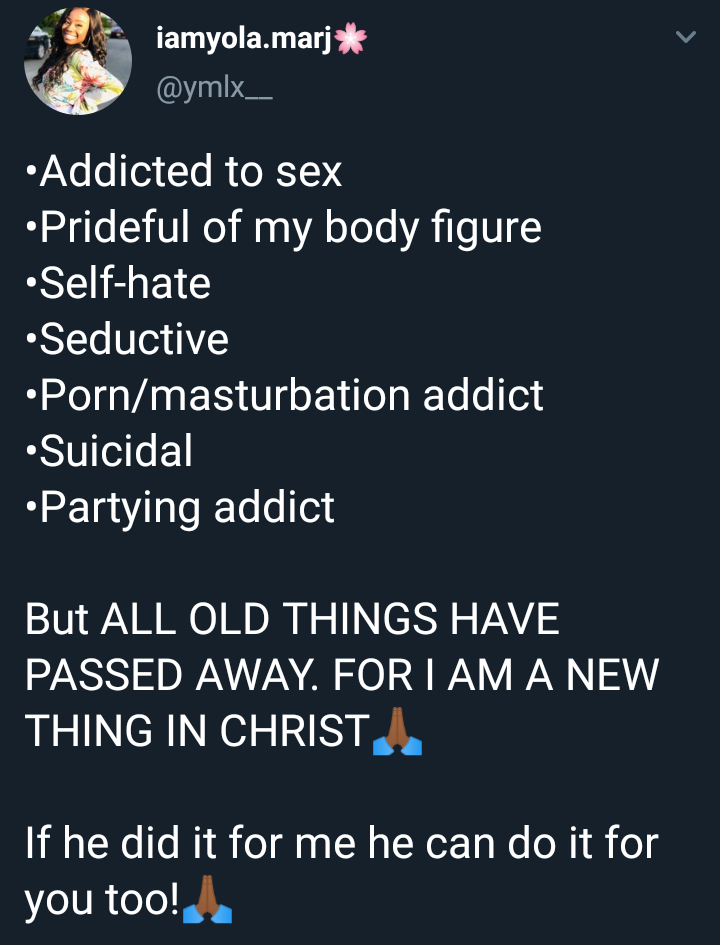
Task: Click the word "figure" in the tweet
Action: [x=483, y=228]
